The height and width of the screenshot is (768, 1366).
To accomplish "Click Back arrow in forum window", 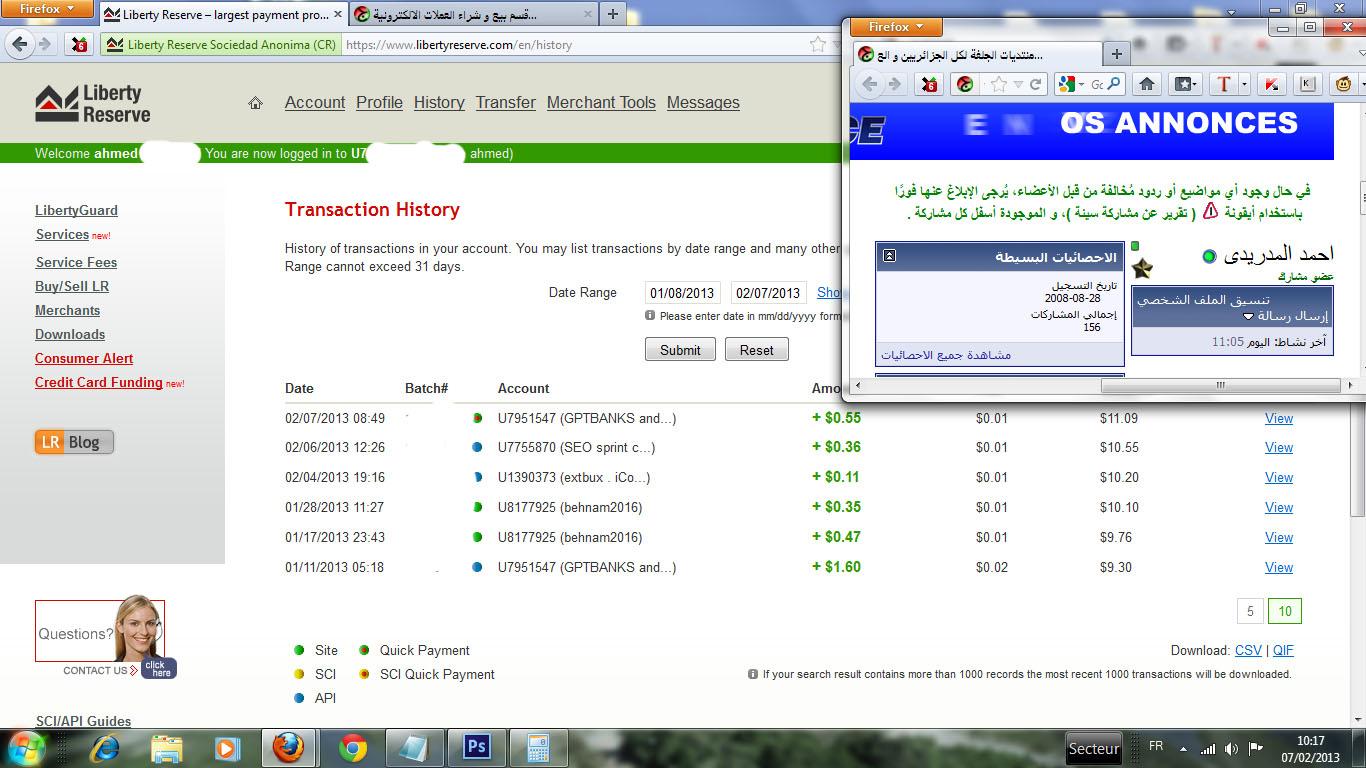I will click(x=870, y=84).
